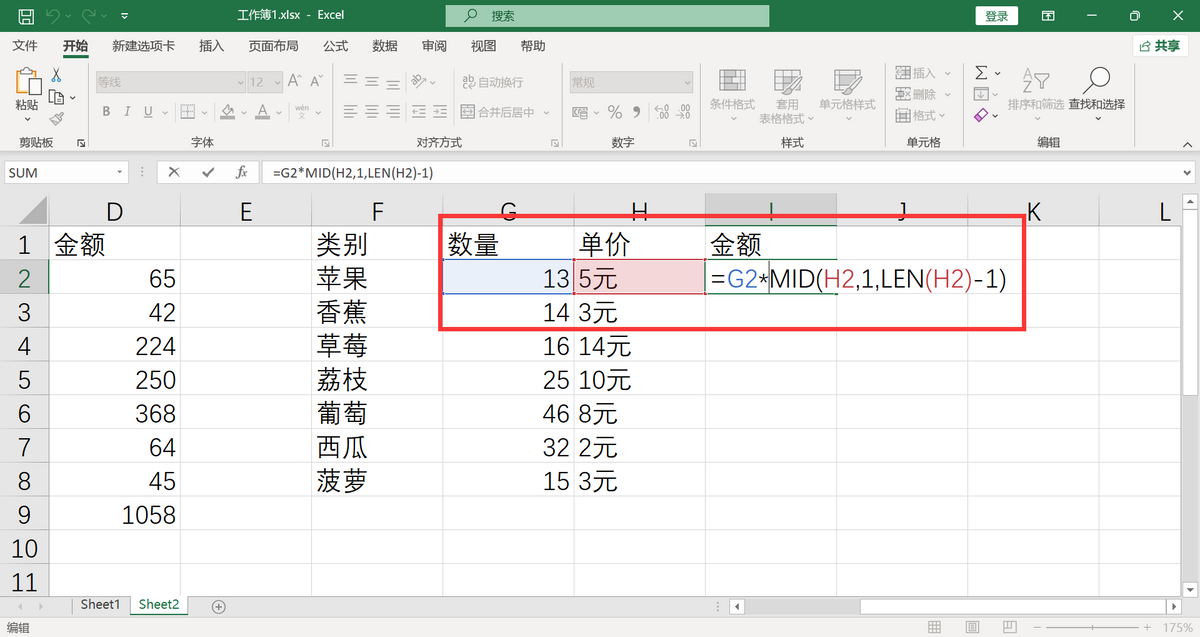The width and height of the screenshot is (1200, 637).
Task: Click in the 搜索 search box
Action: 608,16
